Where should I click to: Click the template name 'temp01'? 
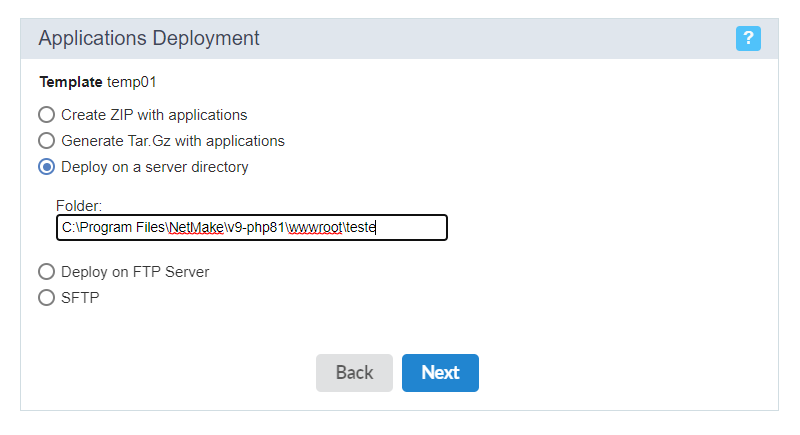(x=132, y=82)
